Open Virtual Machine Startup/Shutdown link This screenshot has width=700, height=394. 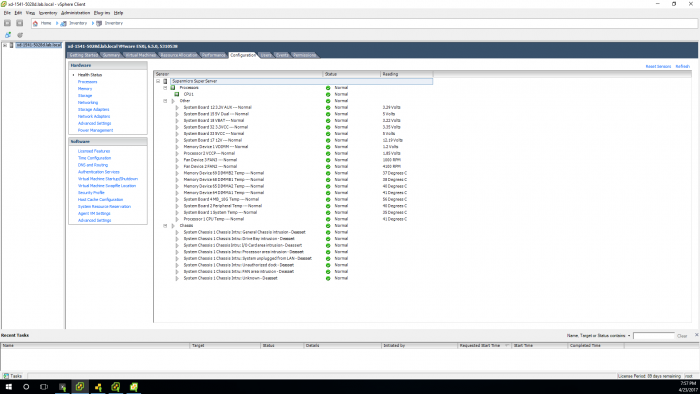point(108,179)
